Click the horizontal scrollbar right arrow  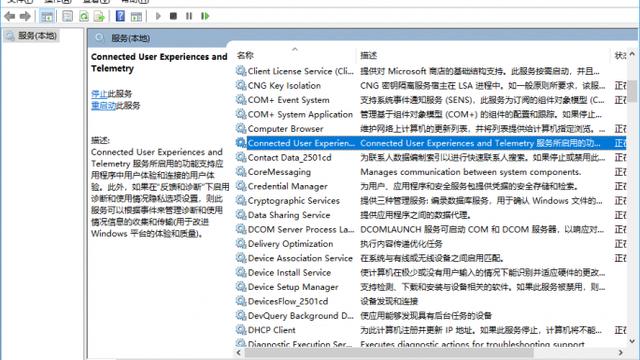coord(620,352)
